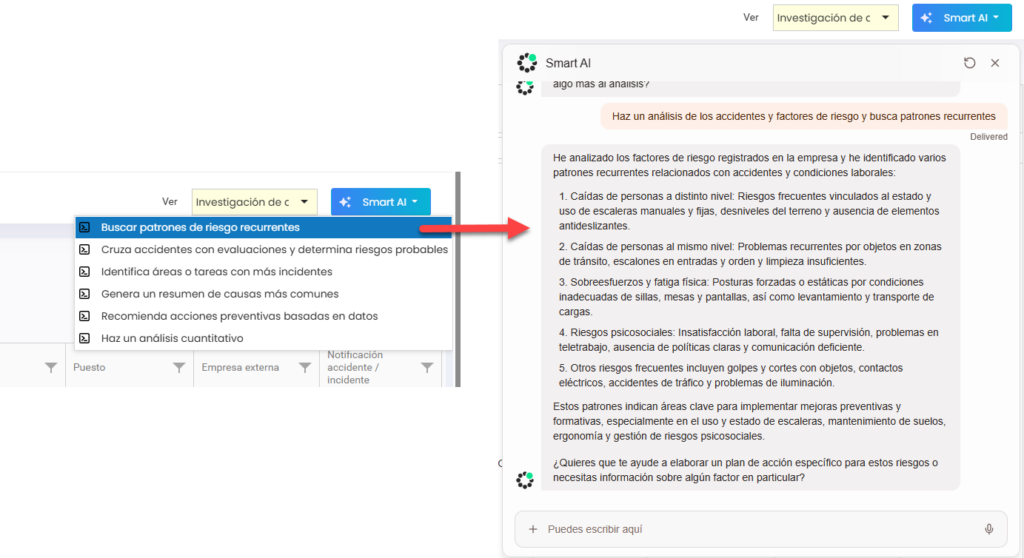Click prompt icon beside Buscar patrones entry
Screen dimensions: 1024x558
pyautogui.click(x=84, y=227)
